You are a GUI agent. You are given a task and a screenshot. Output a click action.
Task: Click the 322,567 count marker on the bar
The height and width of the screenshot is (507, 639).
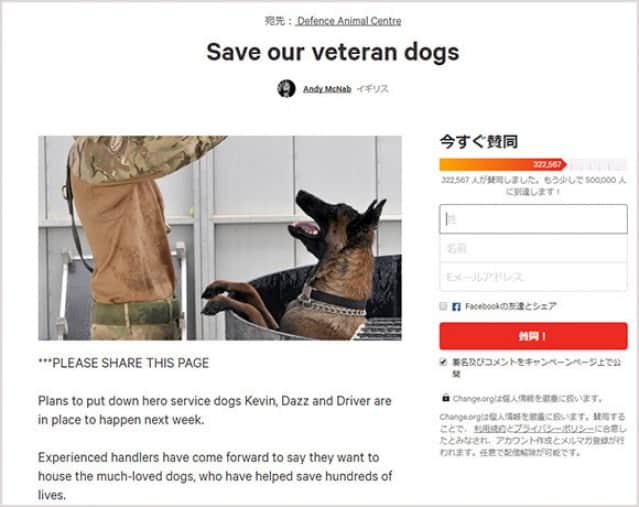[547, 164]
